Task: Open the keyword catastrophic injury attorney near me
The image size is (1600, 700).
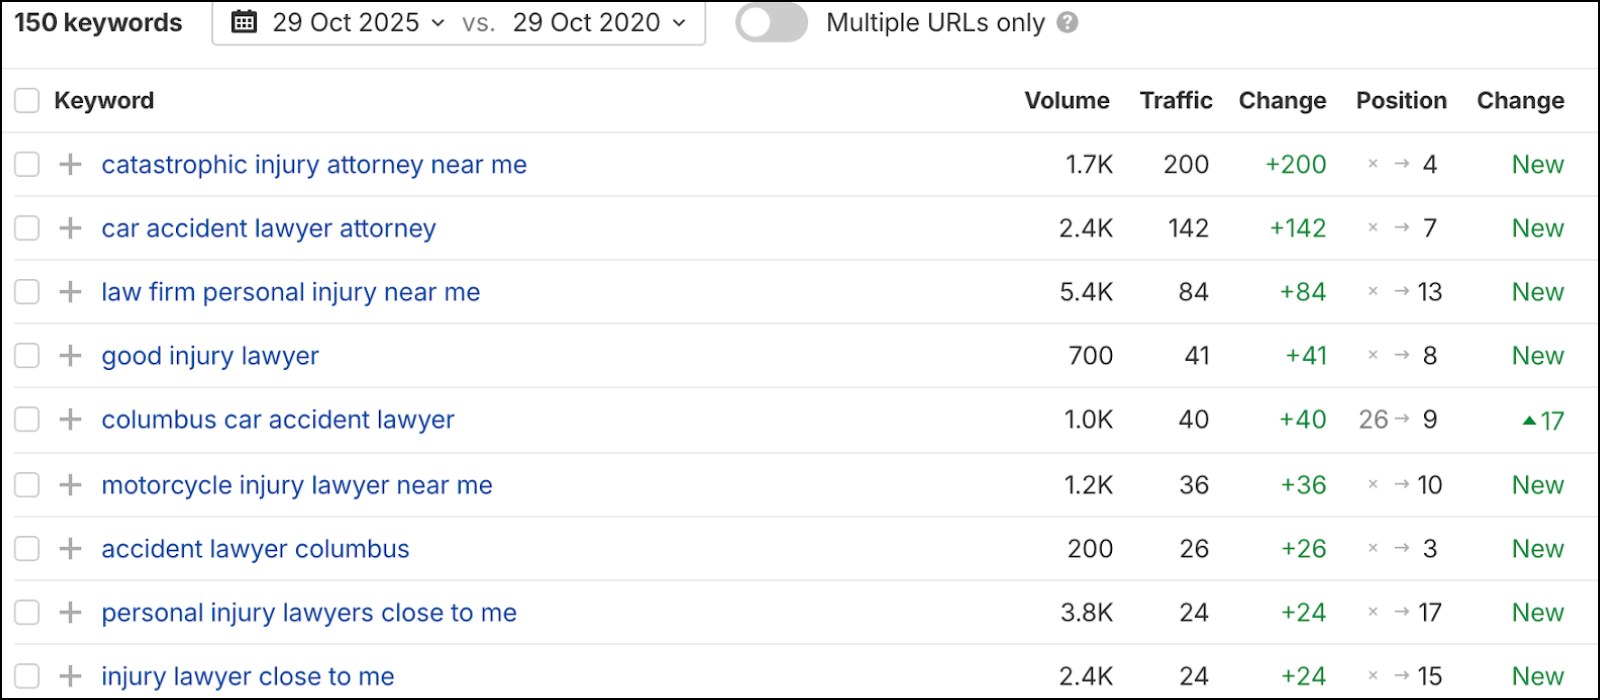Action: point(313,164)
